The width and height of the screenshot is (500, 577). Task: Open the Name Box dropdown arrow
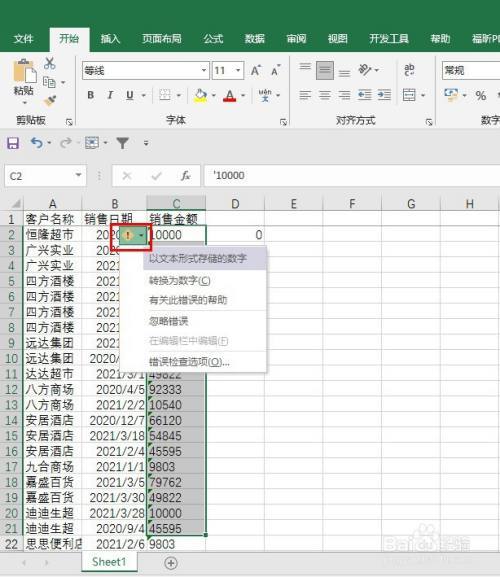coord(78,176)
